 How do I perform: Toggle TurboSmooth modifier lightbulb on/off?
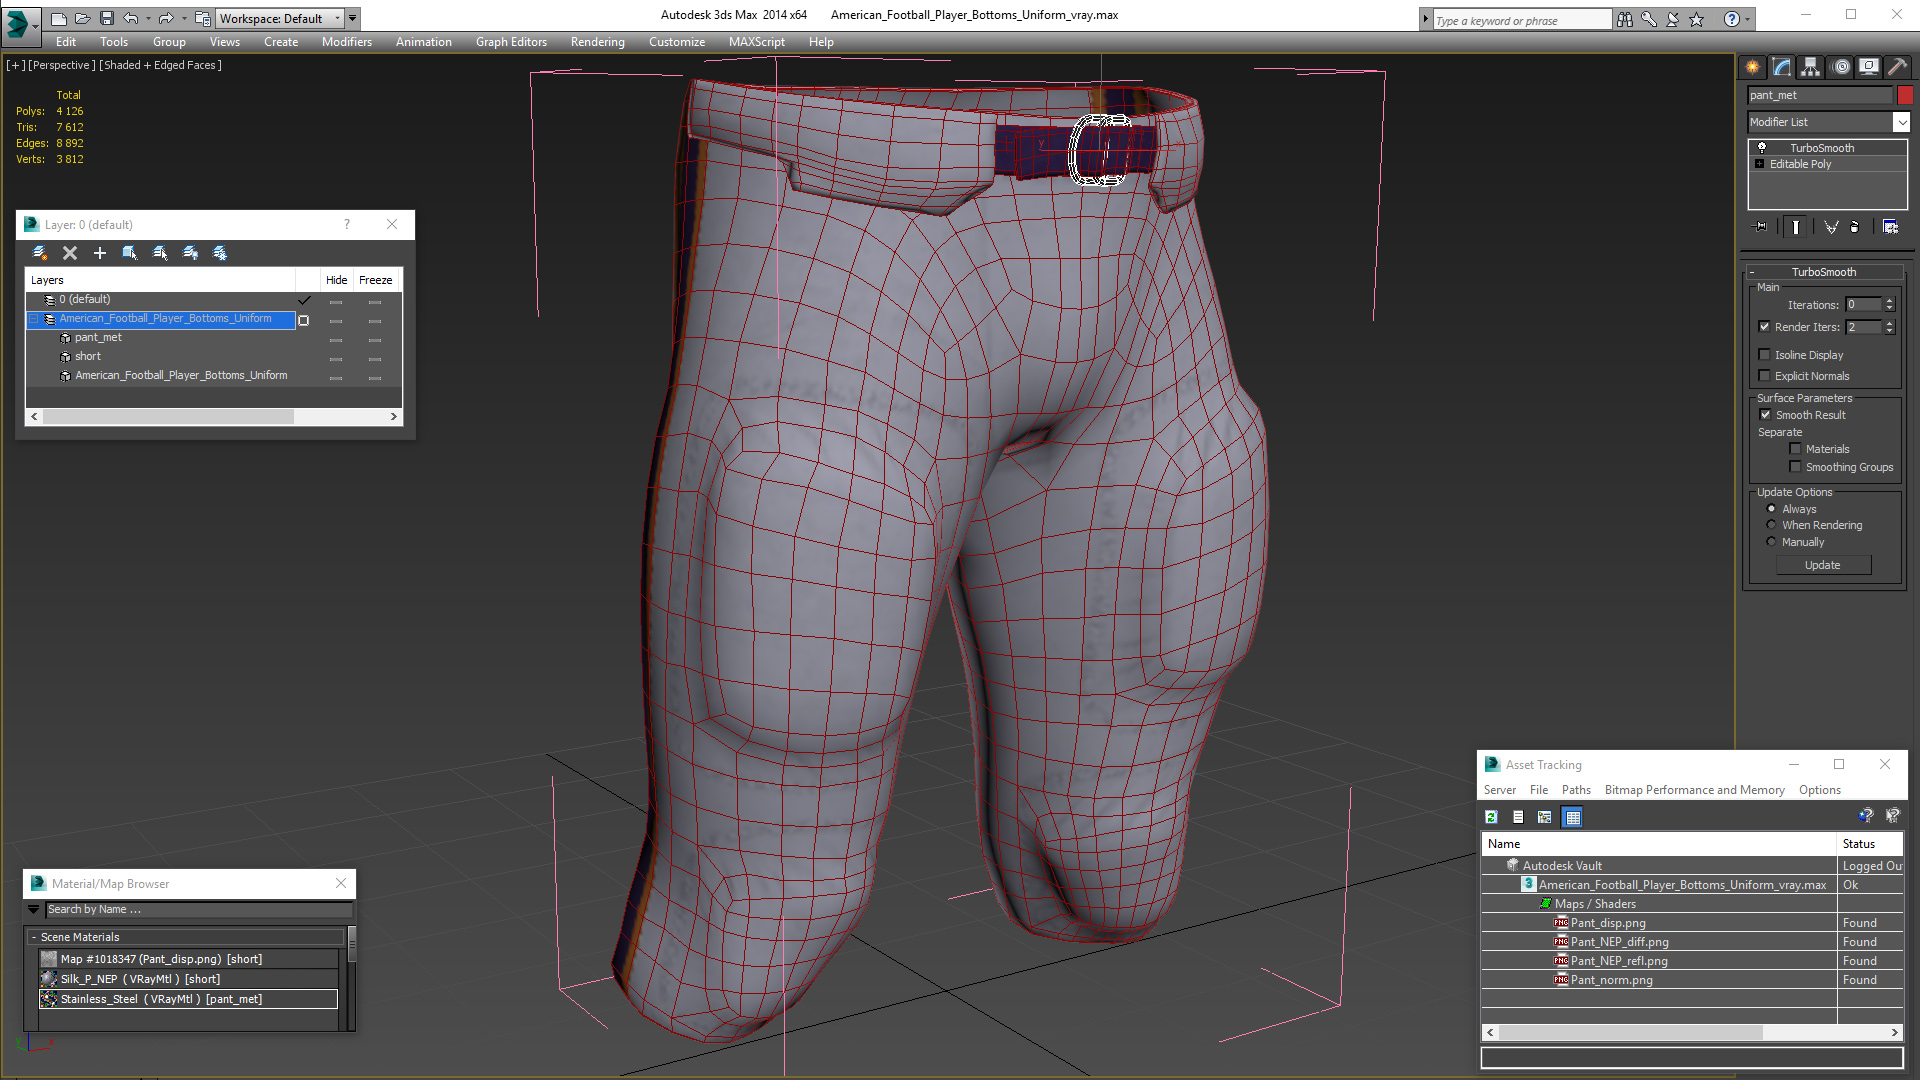pos(1762,148)
